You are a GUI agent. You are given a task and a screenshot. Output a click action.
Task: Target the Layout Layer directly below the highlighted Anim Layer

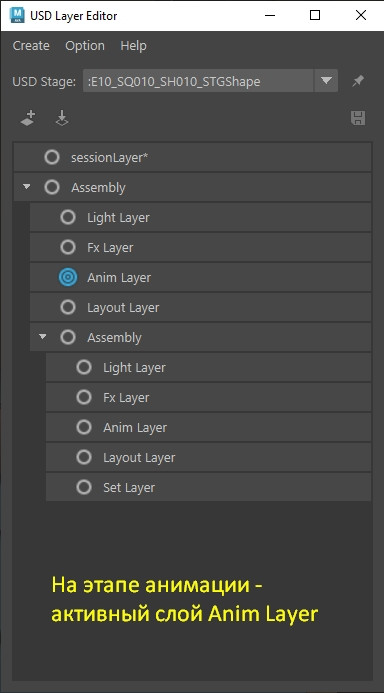pyautogui.click(x=68, y=307)
